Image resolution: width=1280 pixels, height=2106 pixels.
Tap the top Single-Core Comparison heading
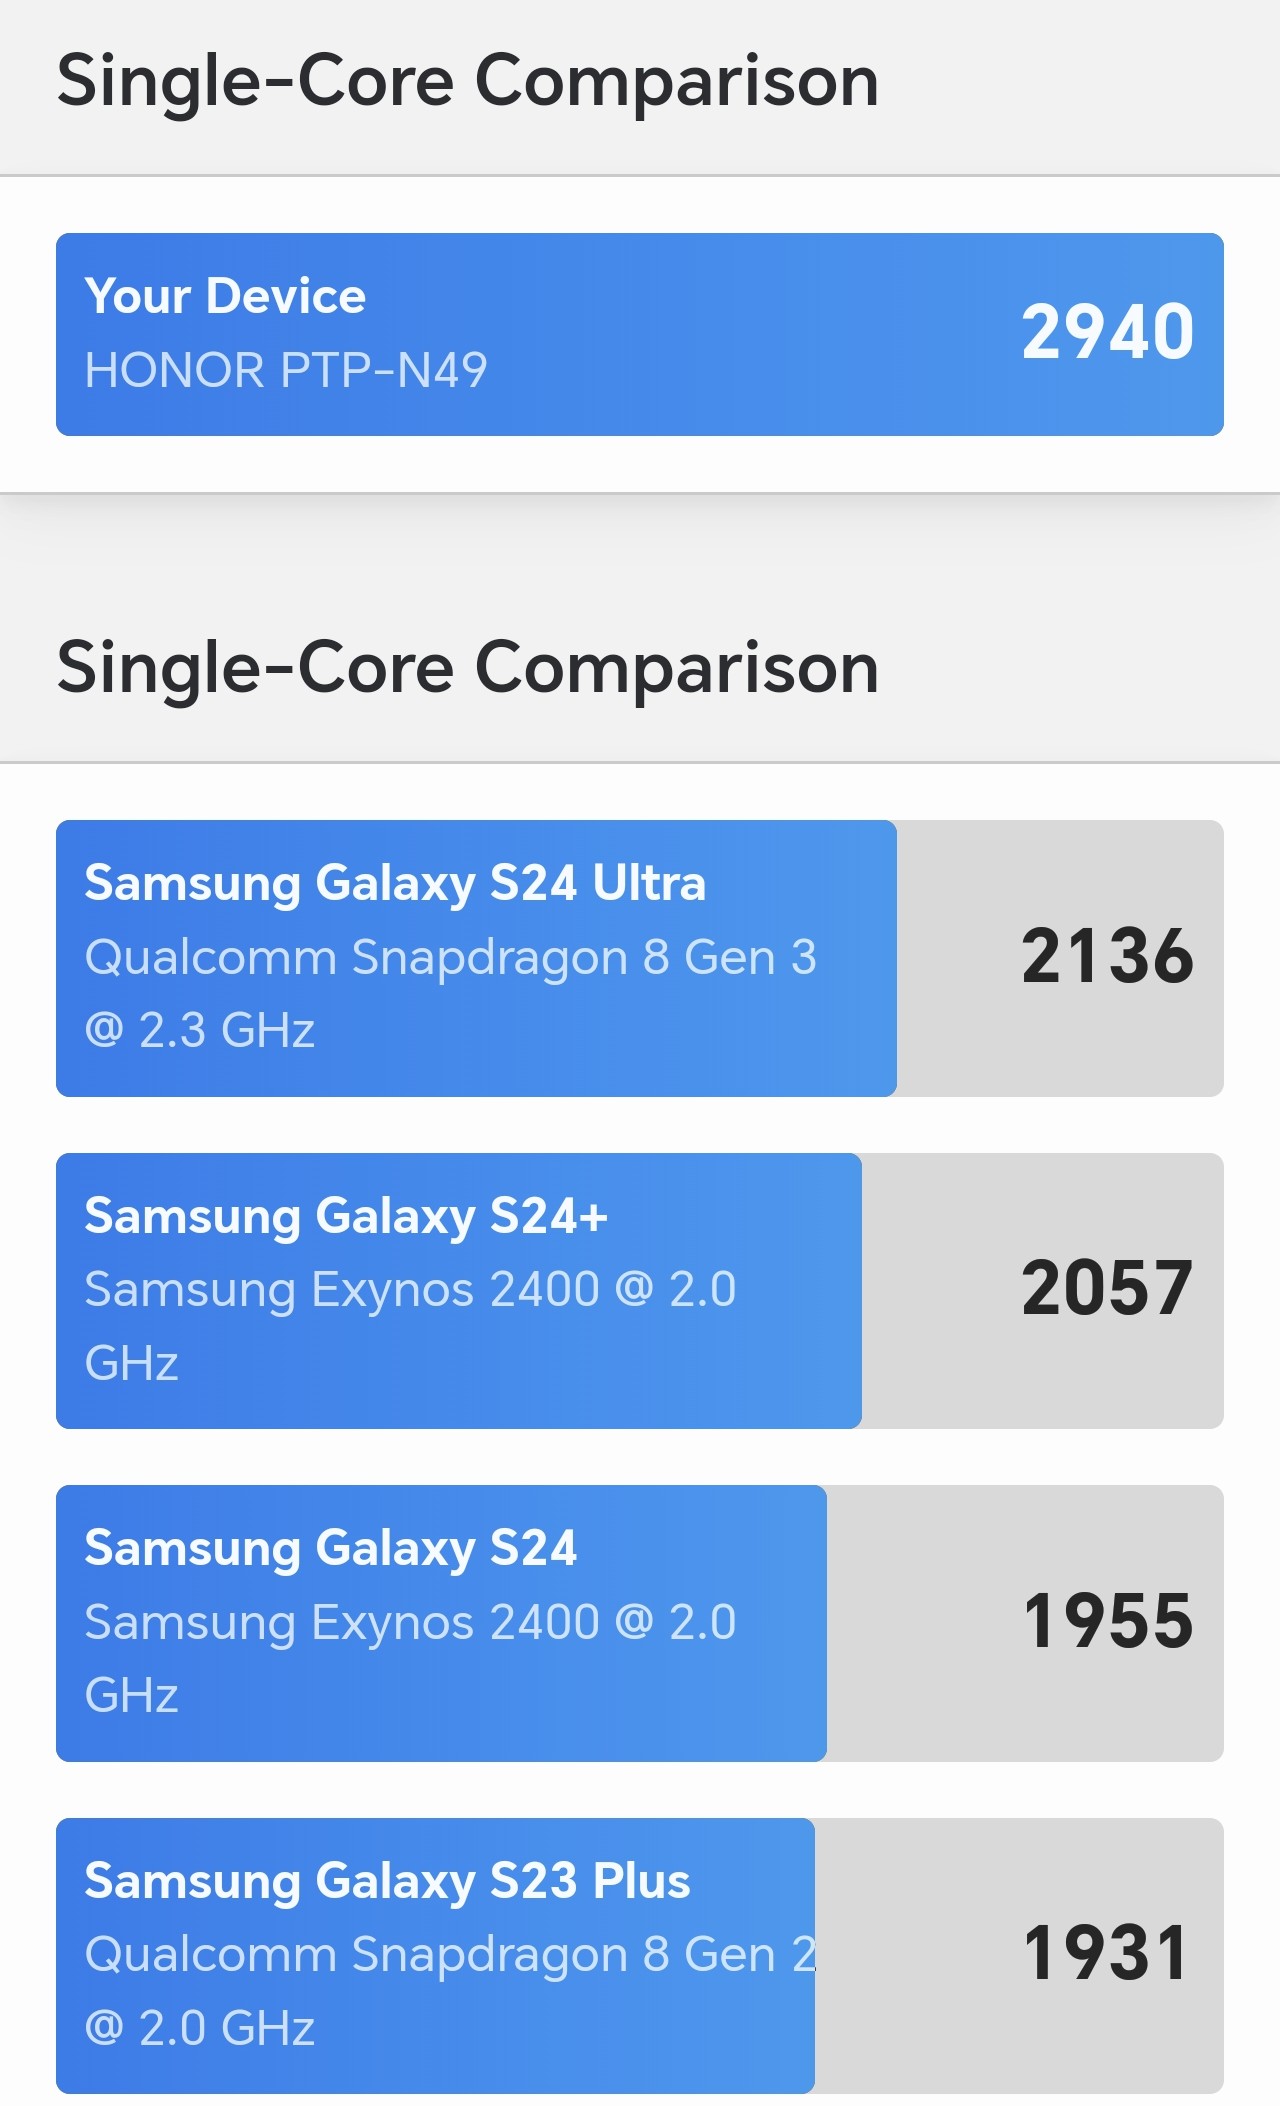pos(467,81)
